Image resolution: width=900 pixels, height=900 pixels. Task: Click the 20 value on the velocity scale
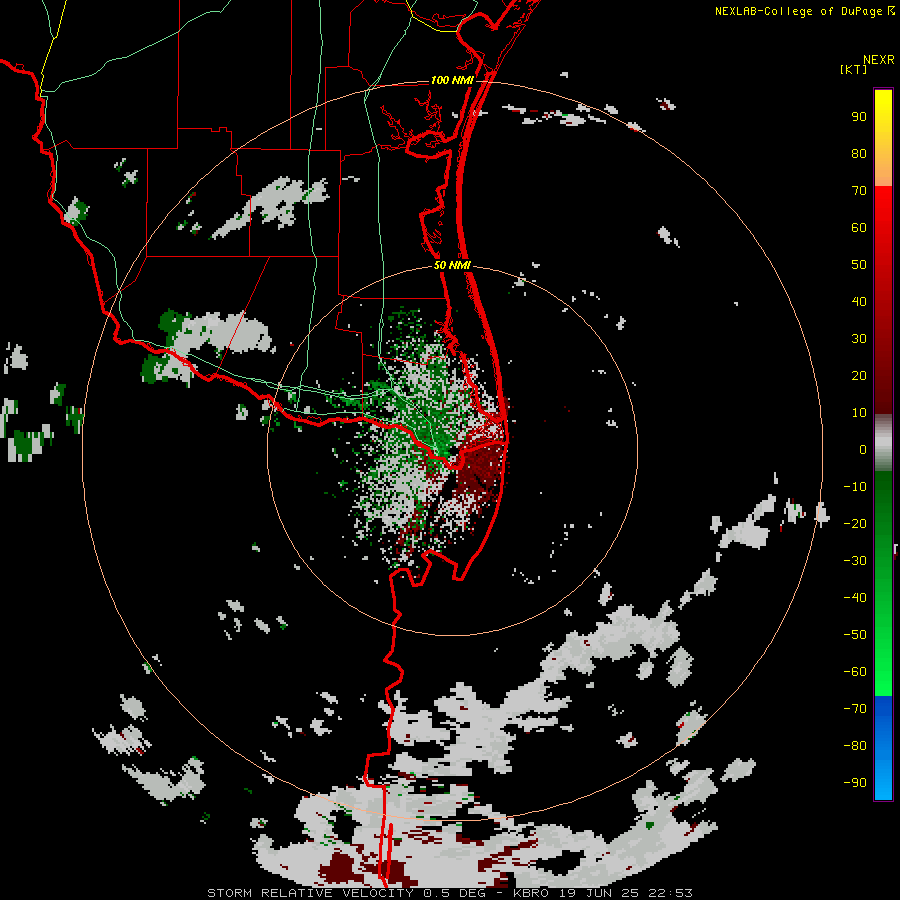coord(859,375)
